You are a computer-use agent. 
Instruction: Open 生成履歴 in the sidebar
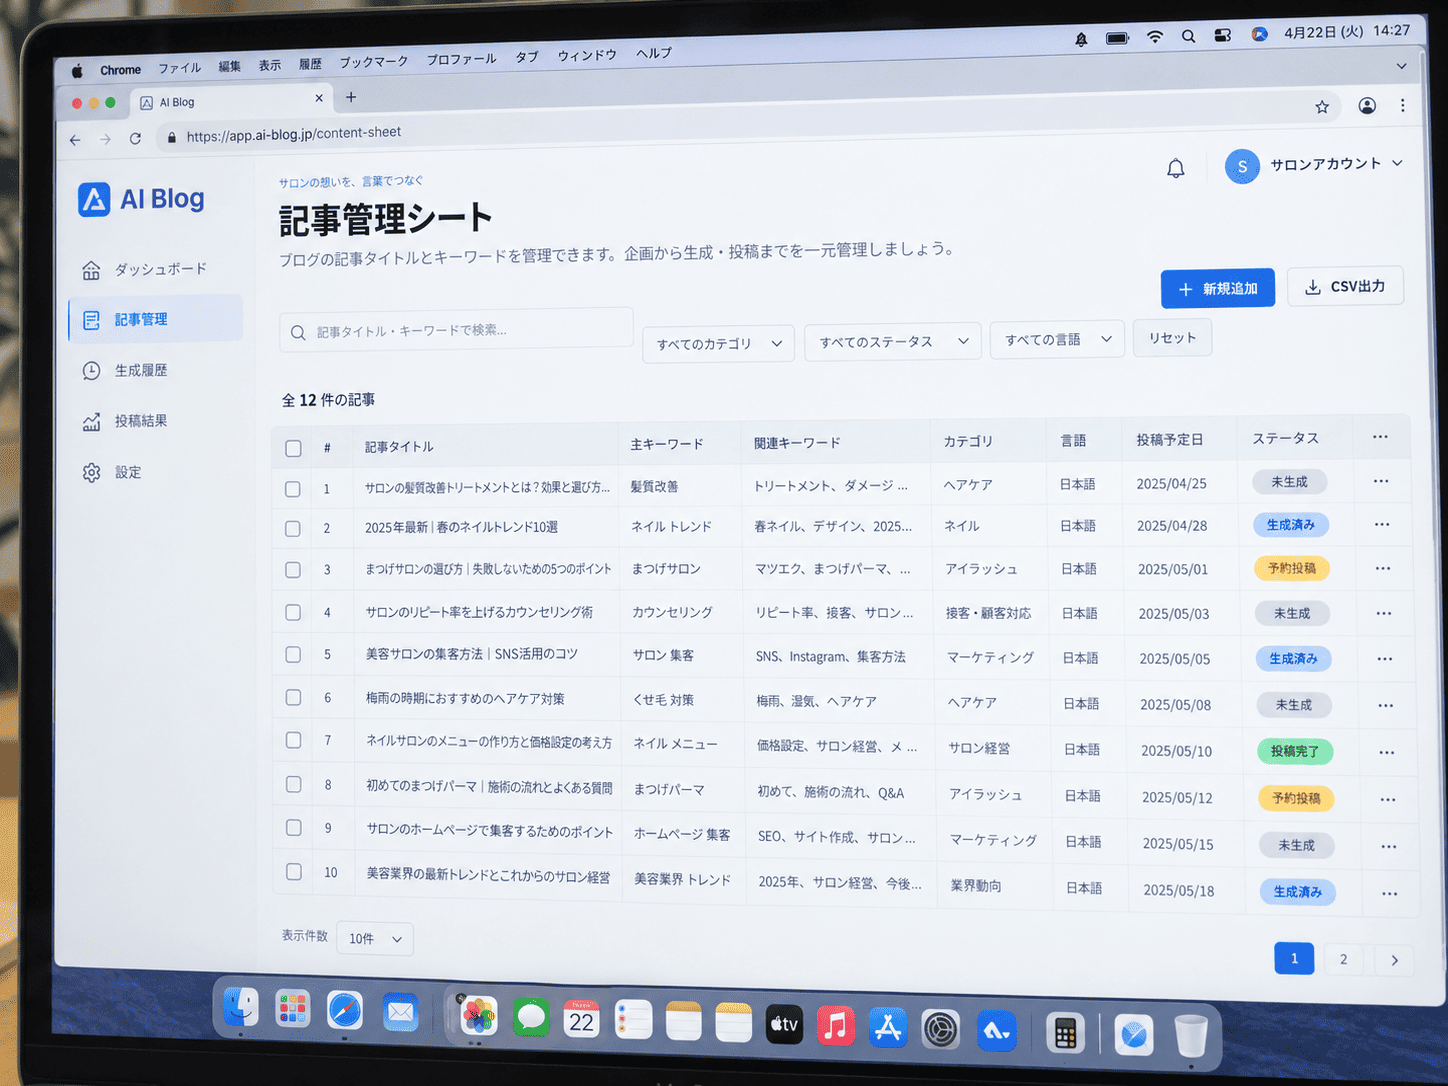pos(125,370)
